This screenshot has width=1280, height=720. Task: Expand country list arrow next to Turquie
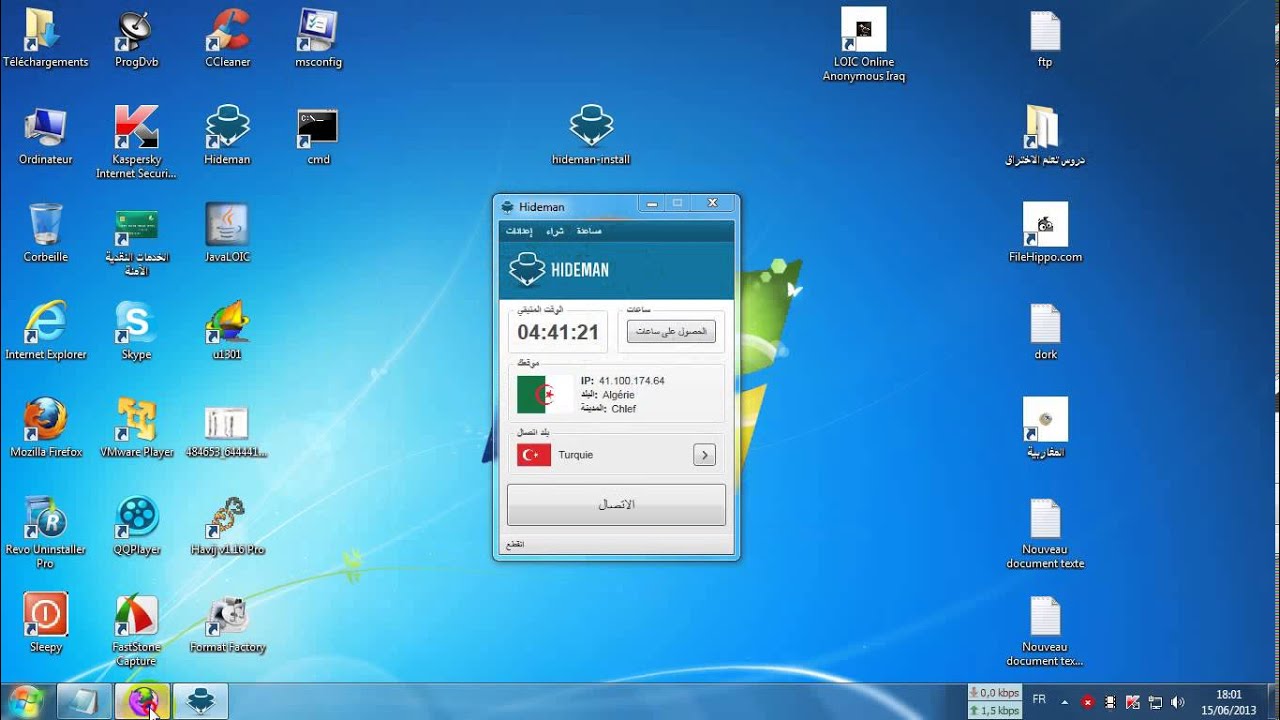pyautogui.click(x=704, y=455)
